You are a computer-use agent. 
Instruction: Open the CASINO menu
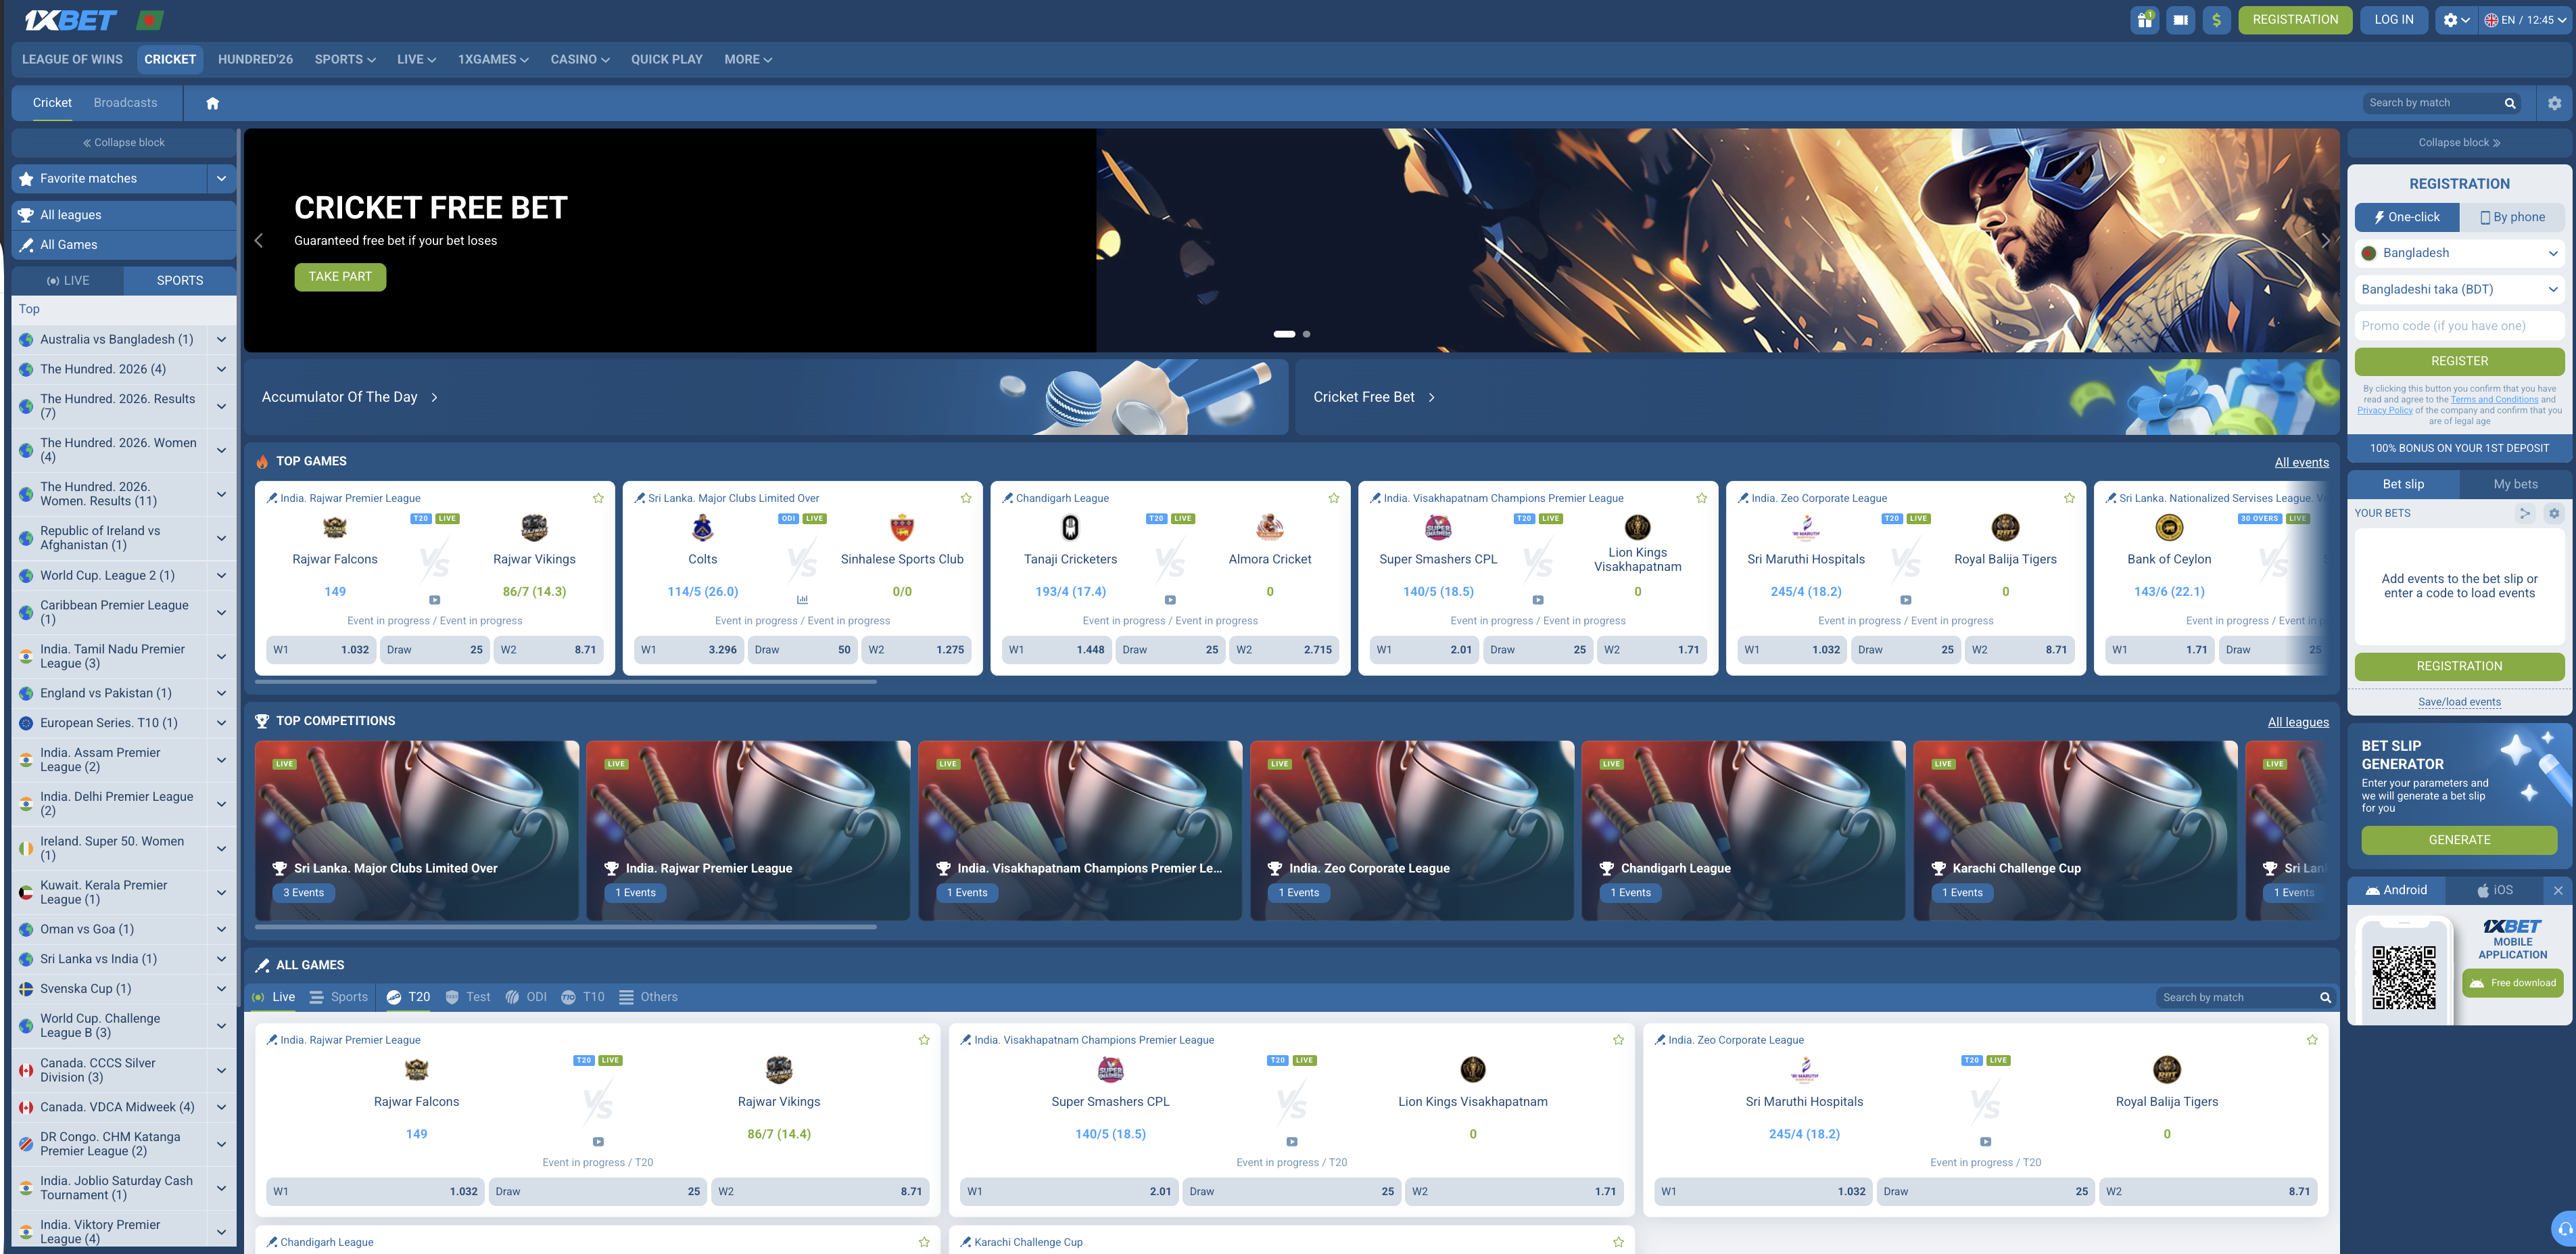click(x=580, y=59)
